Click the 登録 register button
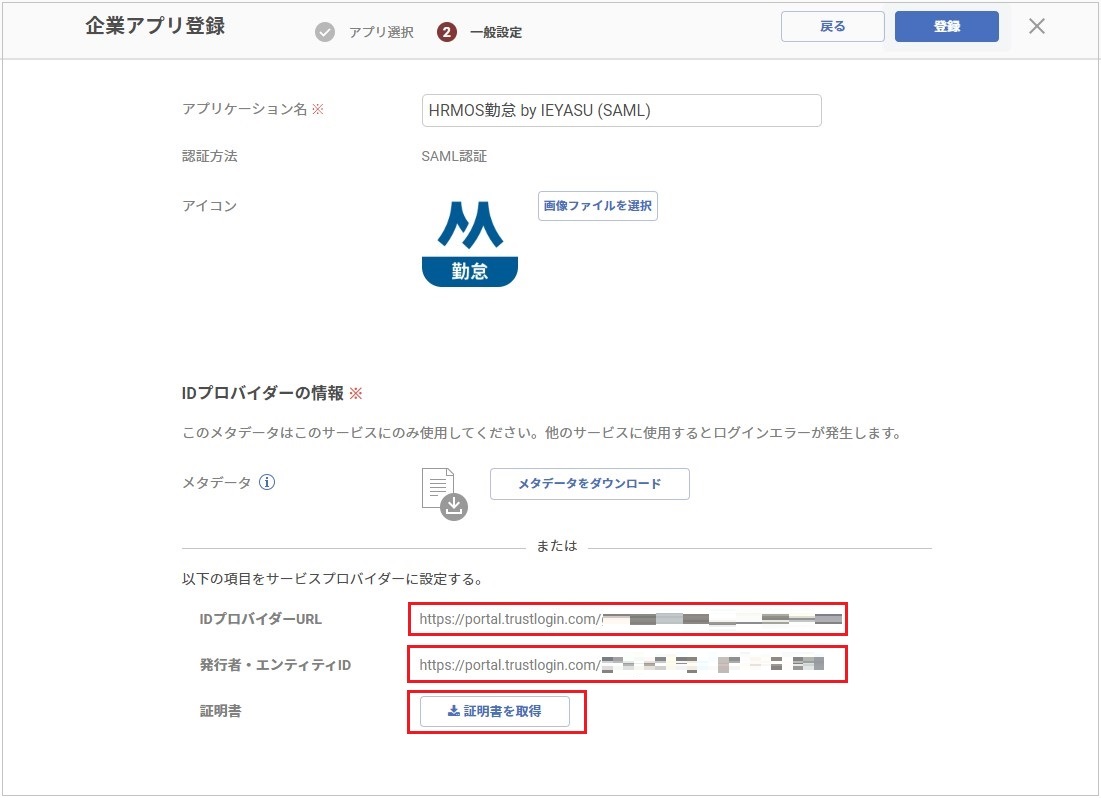Viewport: 1101px width, 798px height. [x=946, y=27]
